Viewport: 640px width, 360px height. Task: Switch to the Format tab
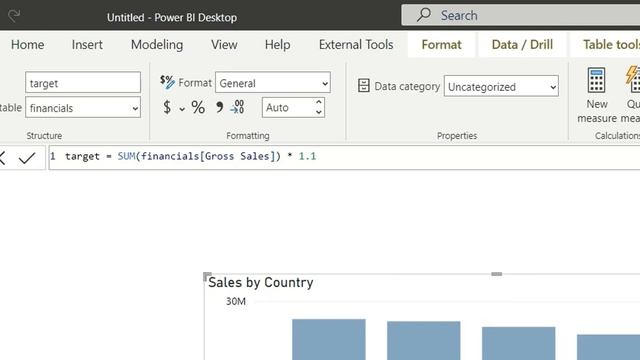click(441, 44)
